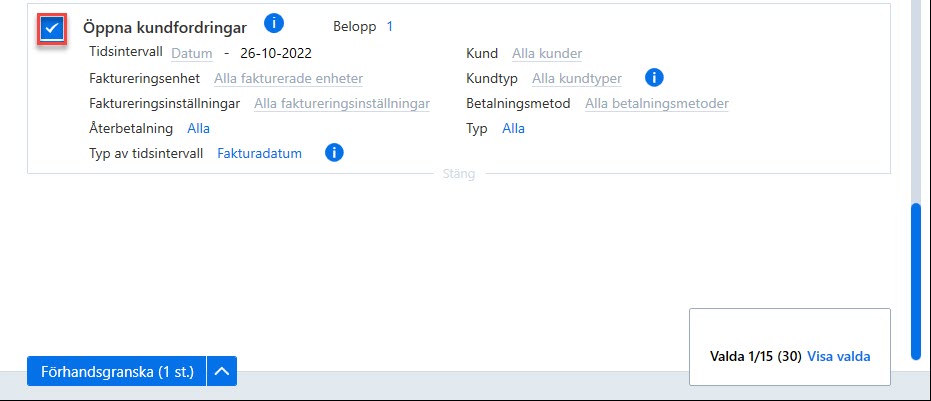Click the Betalningsmetod label
The image size is (931, 401).
(x=518, y=103)
